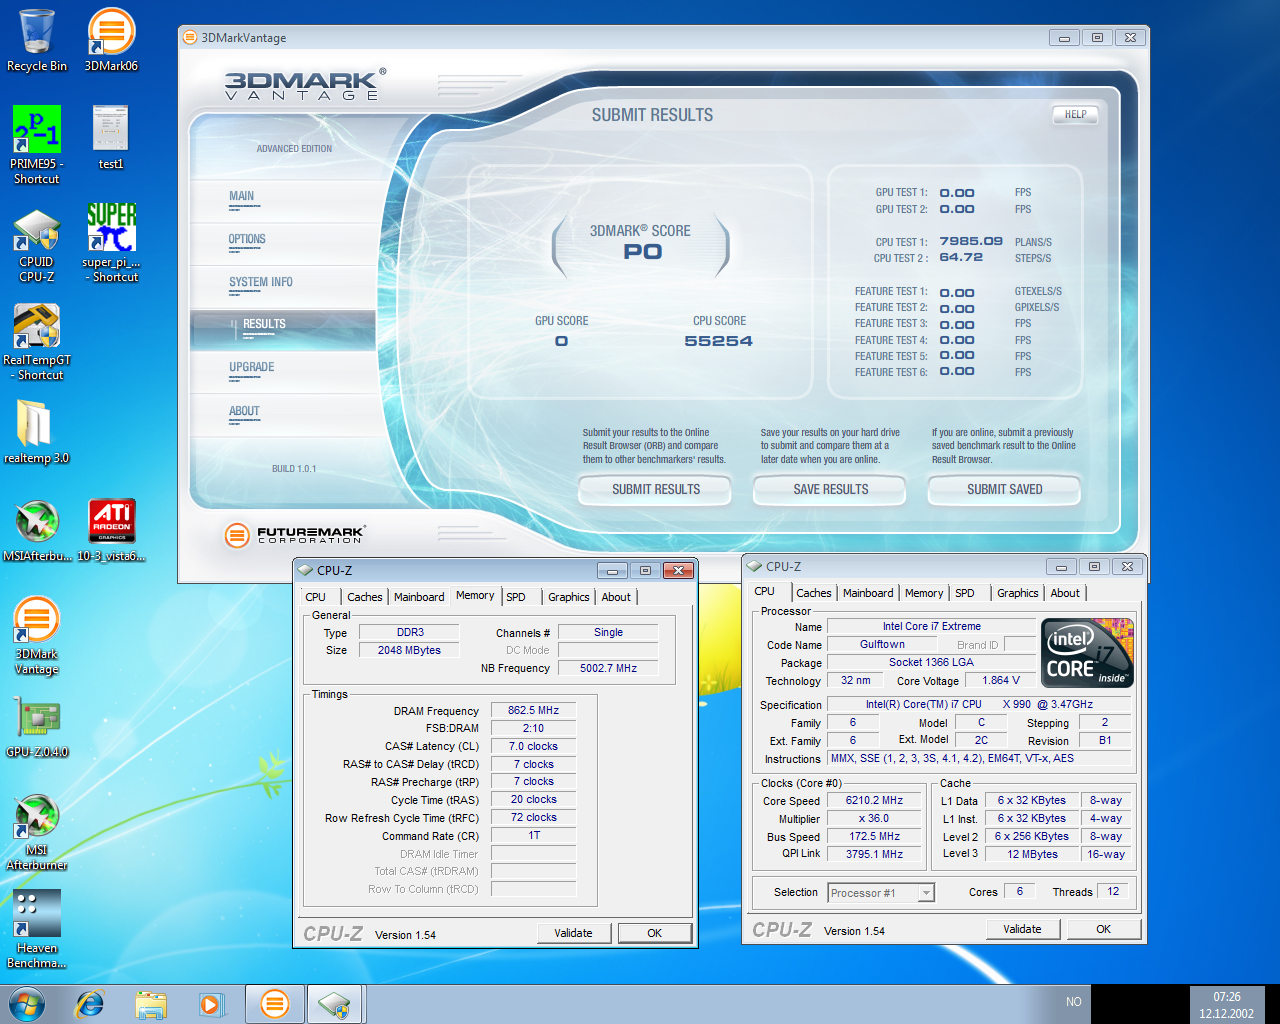
Task: Open the PRIME95 shortcut icon
Action: coord(37,145)
